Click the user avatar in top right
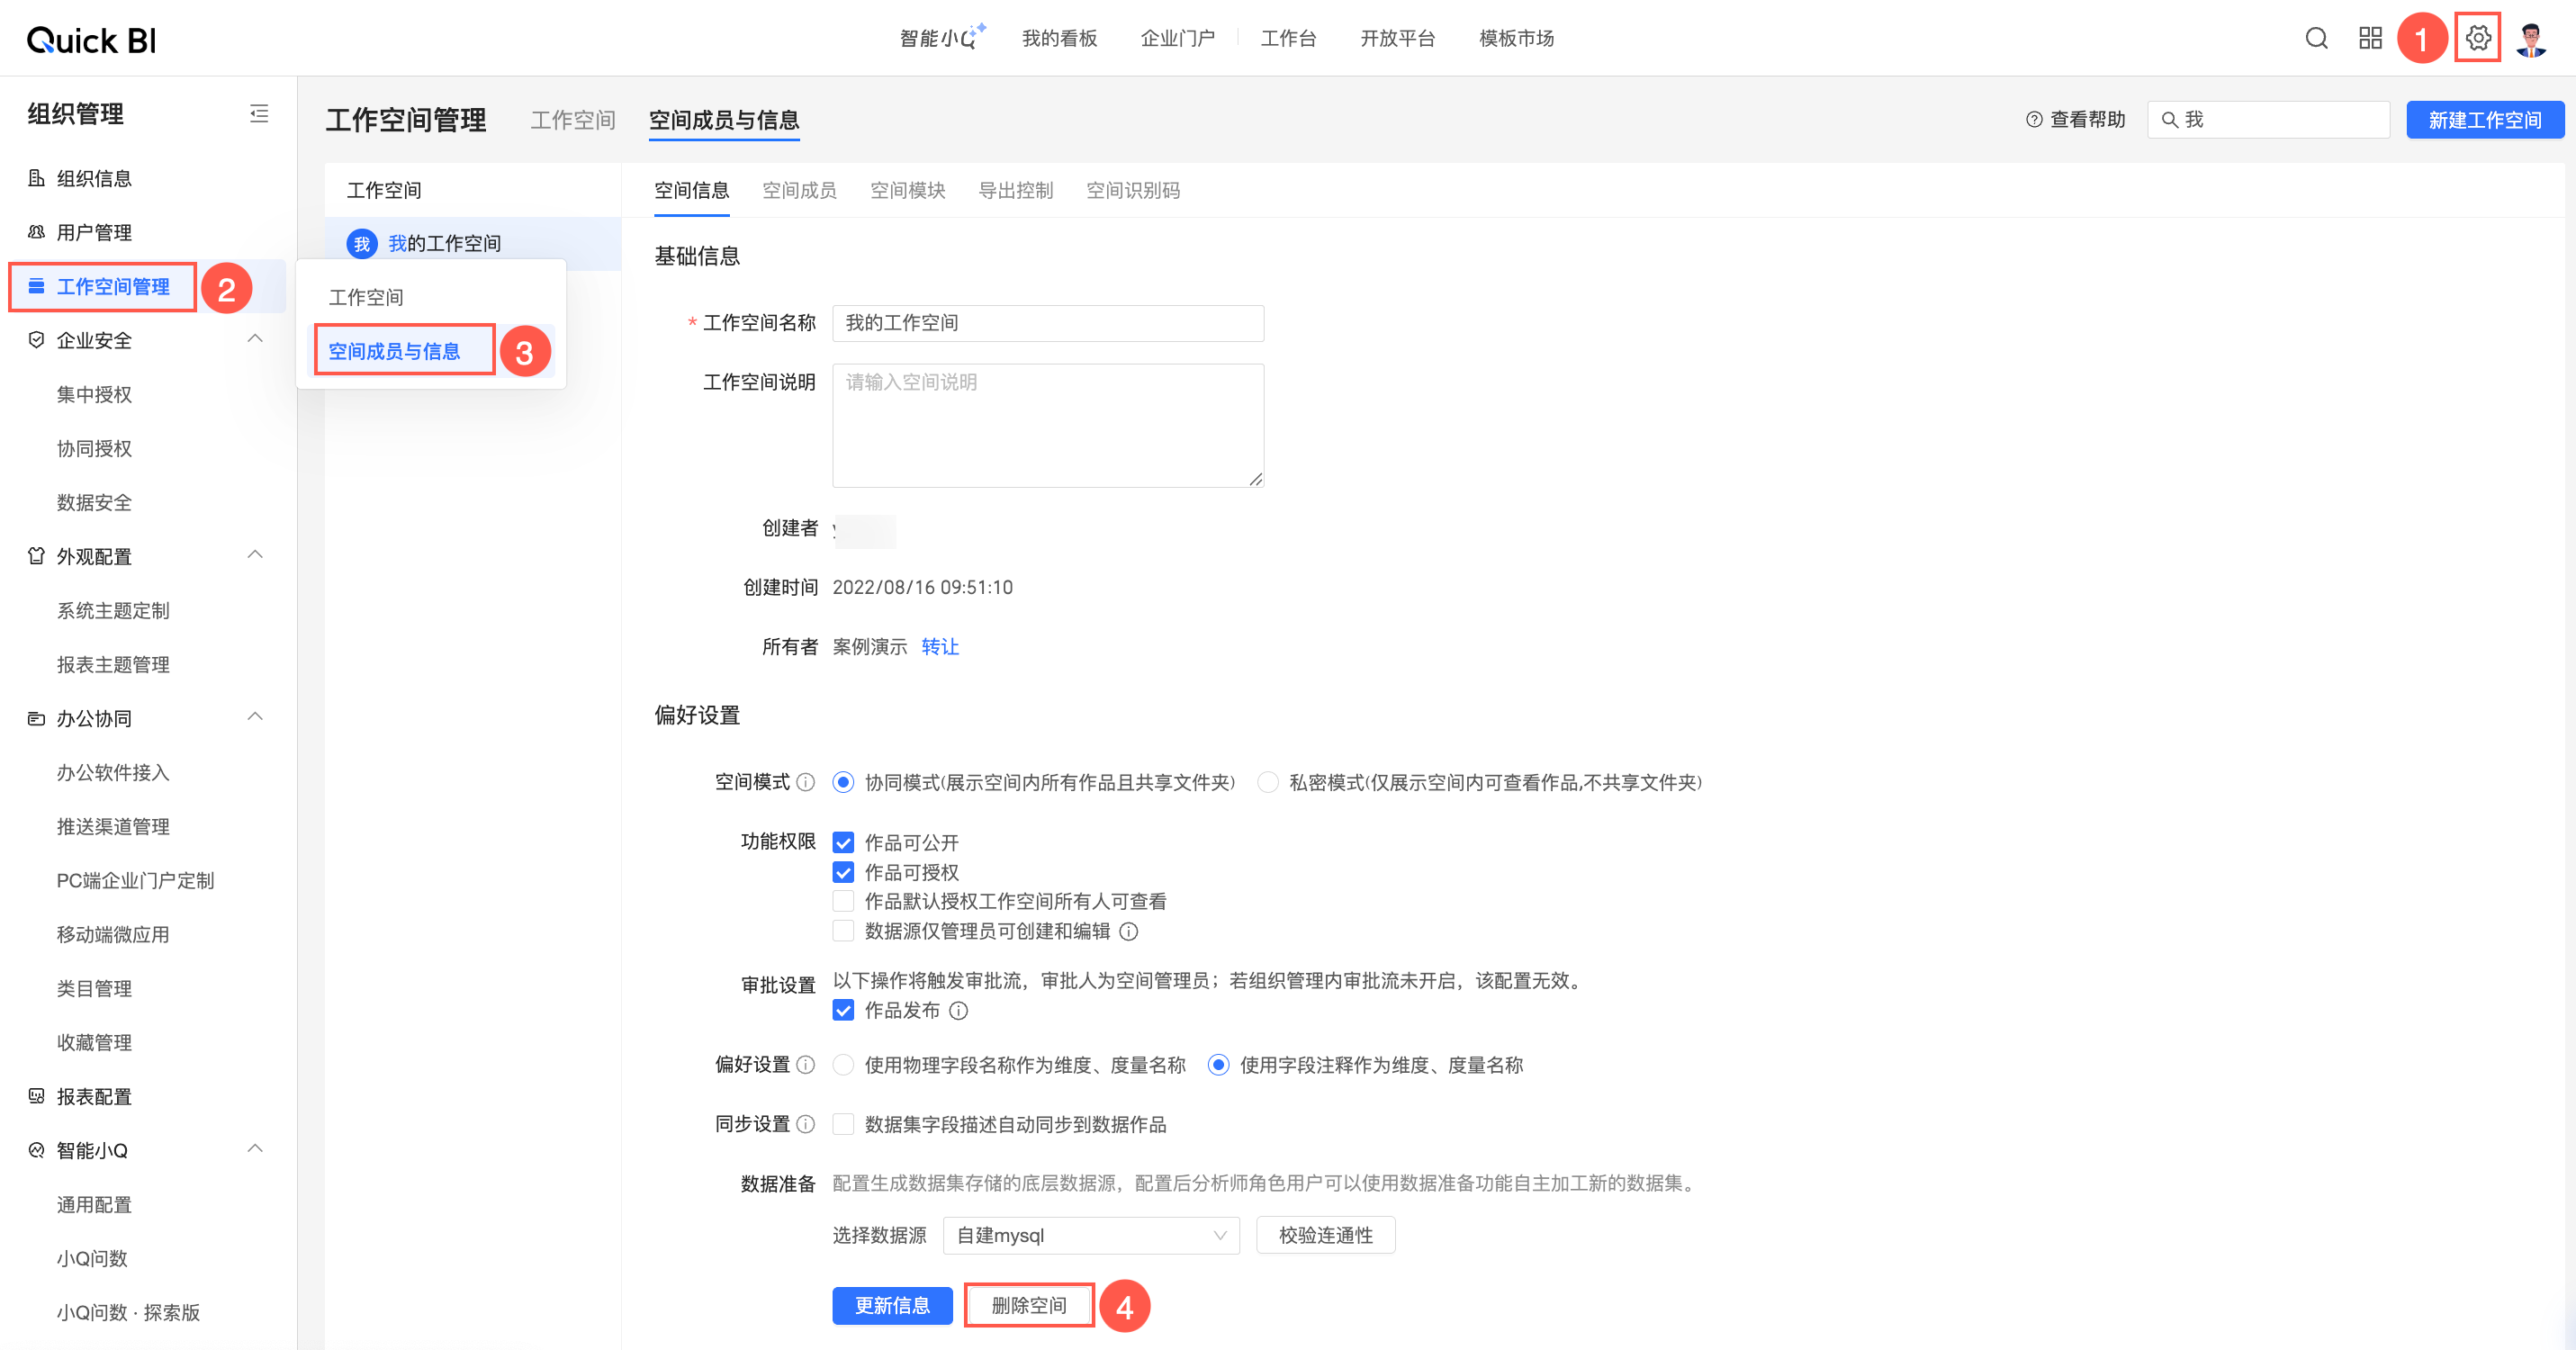The height and width of the screenshot is (1350, 2576). (2531, 39)
